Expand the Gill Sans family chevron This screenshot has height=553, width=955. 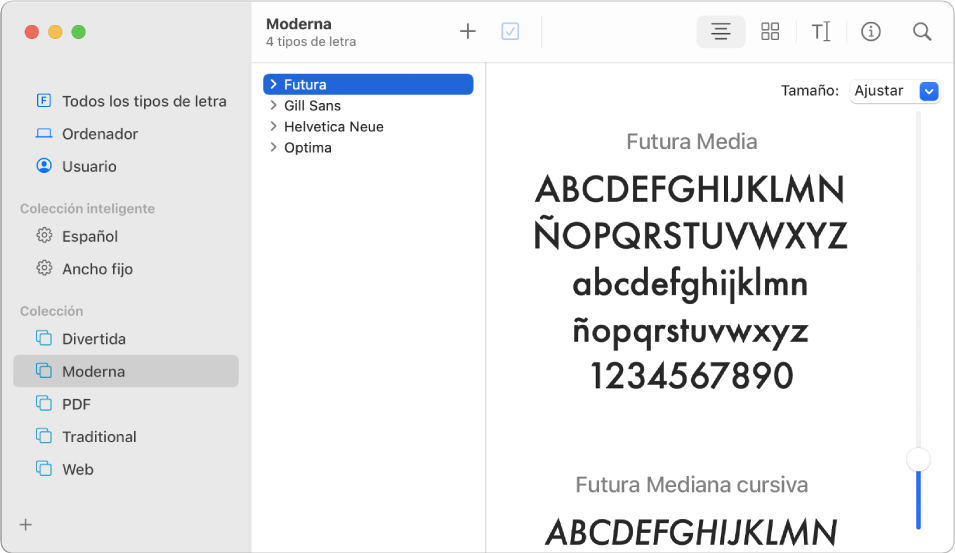[x=273, y=105]
